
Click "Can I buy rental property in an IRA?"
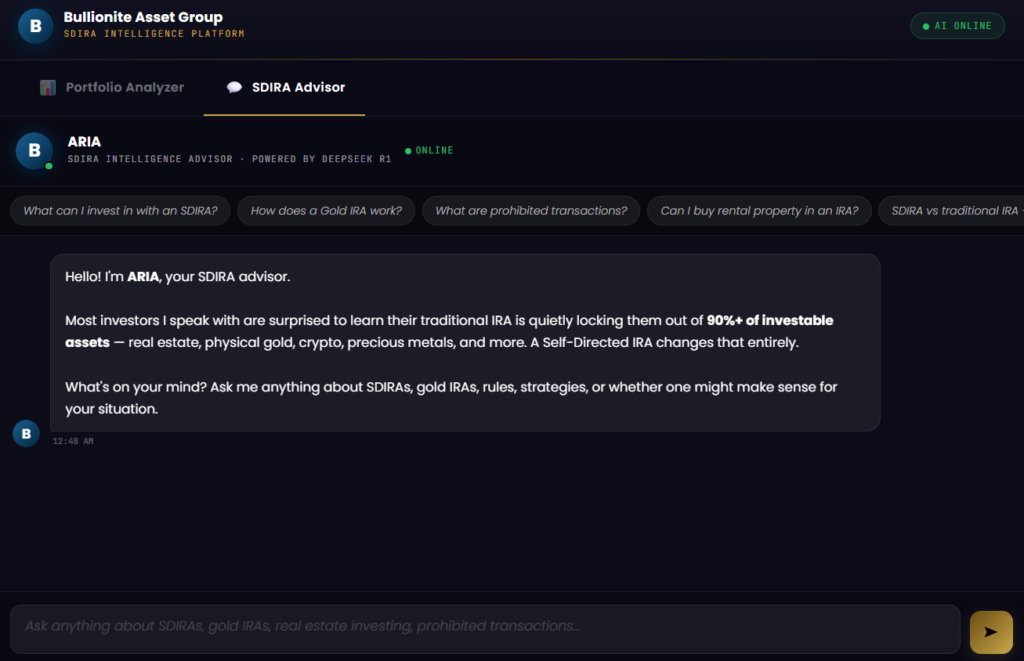[x=759, y=211]
